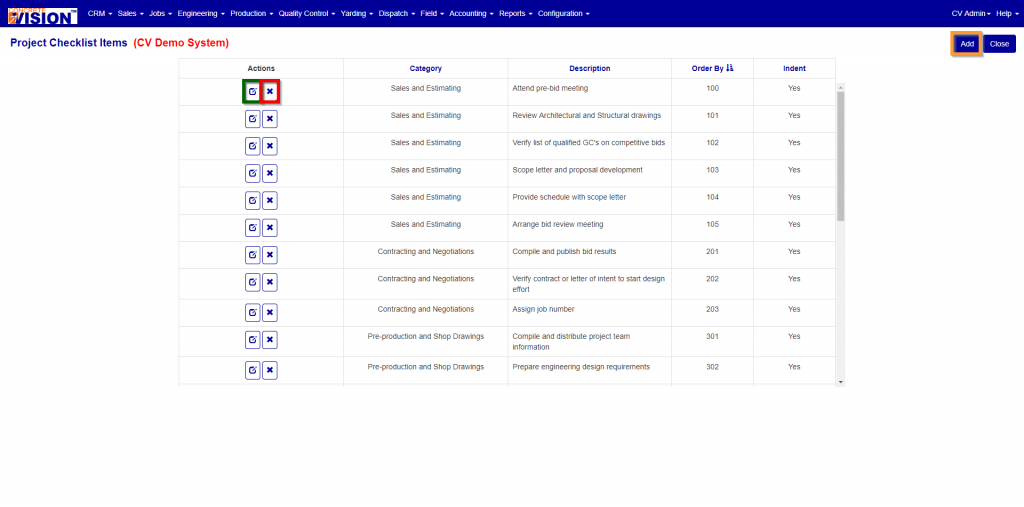Click the Add button
1024x507 pixels.
967,44
